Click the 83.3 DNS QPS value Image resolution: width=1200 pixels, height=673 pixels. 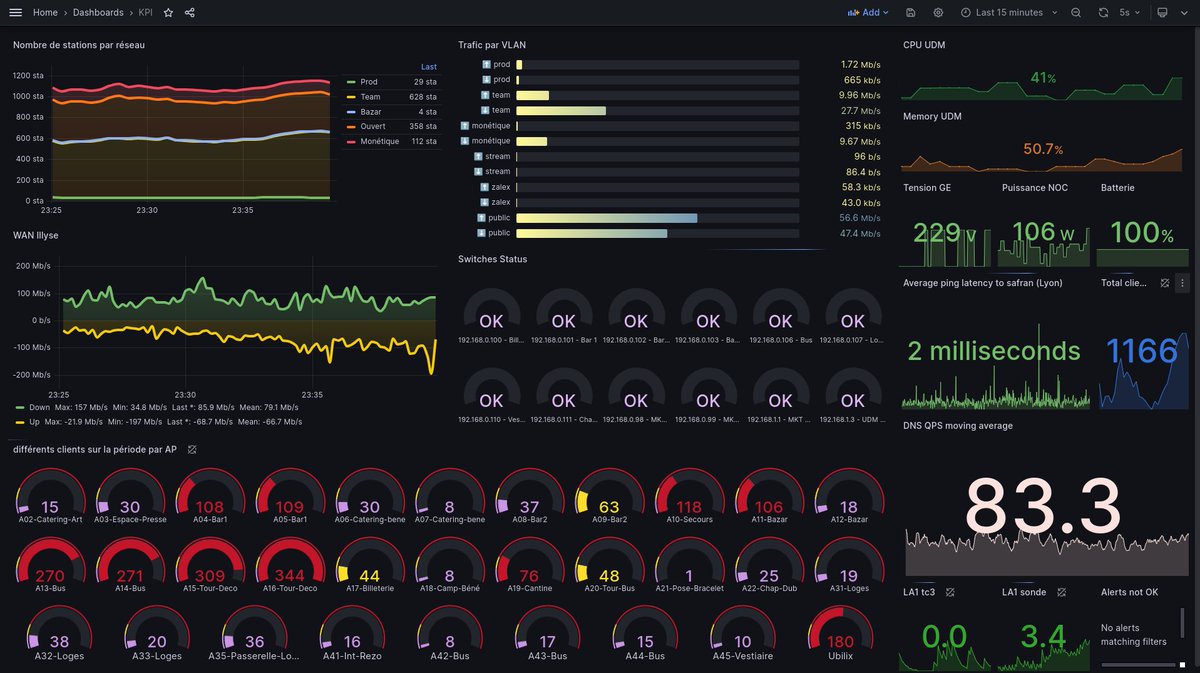[x=1042, y=507]
